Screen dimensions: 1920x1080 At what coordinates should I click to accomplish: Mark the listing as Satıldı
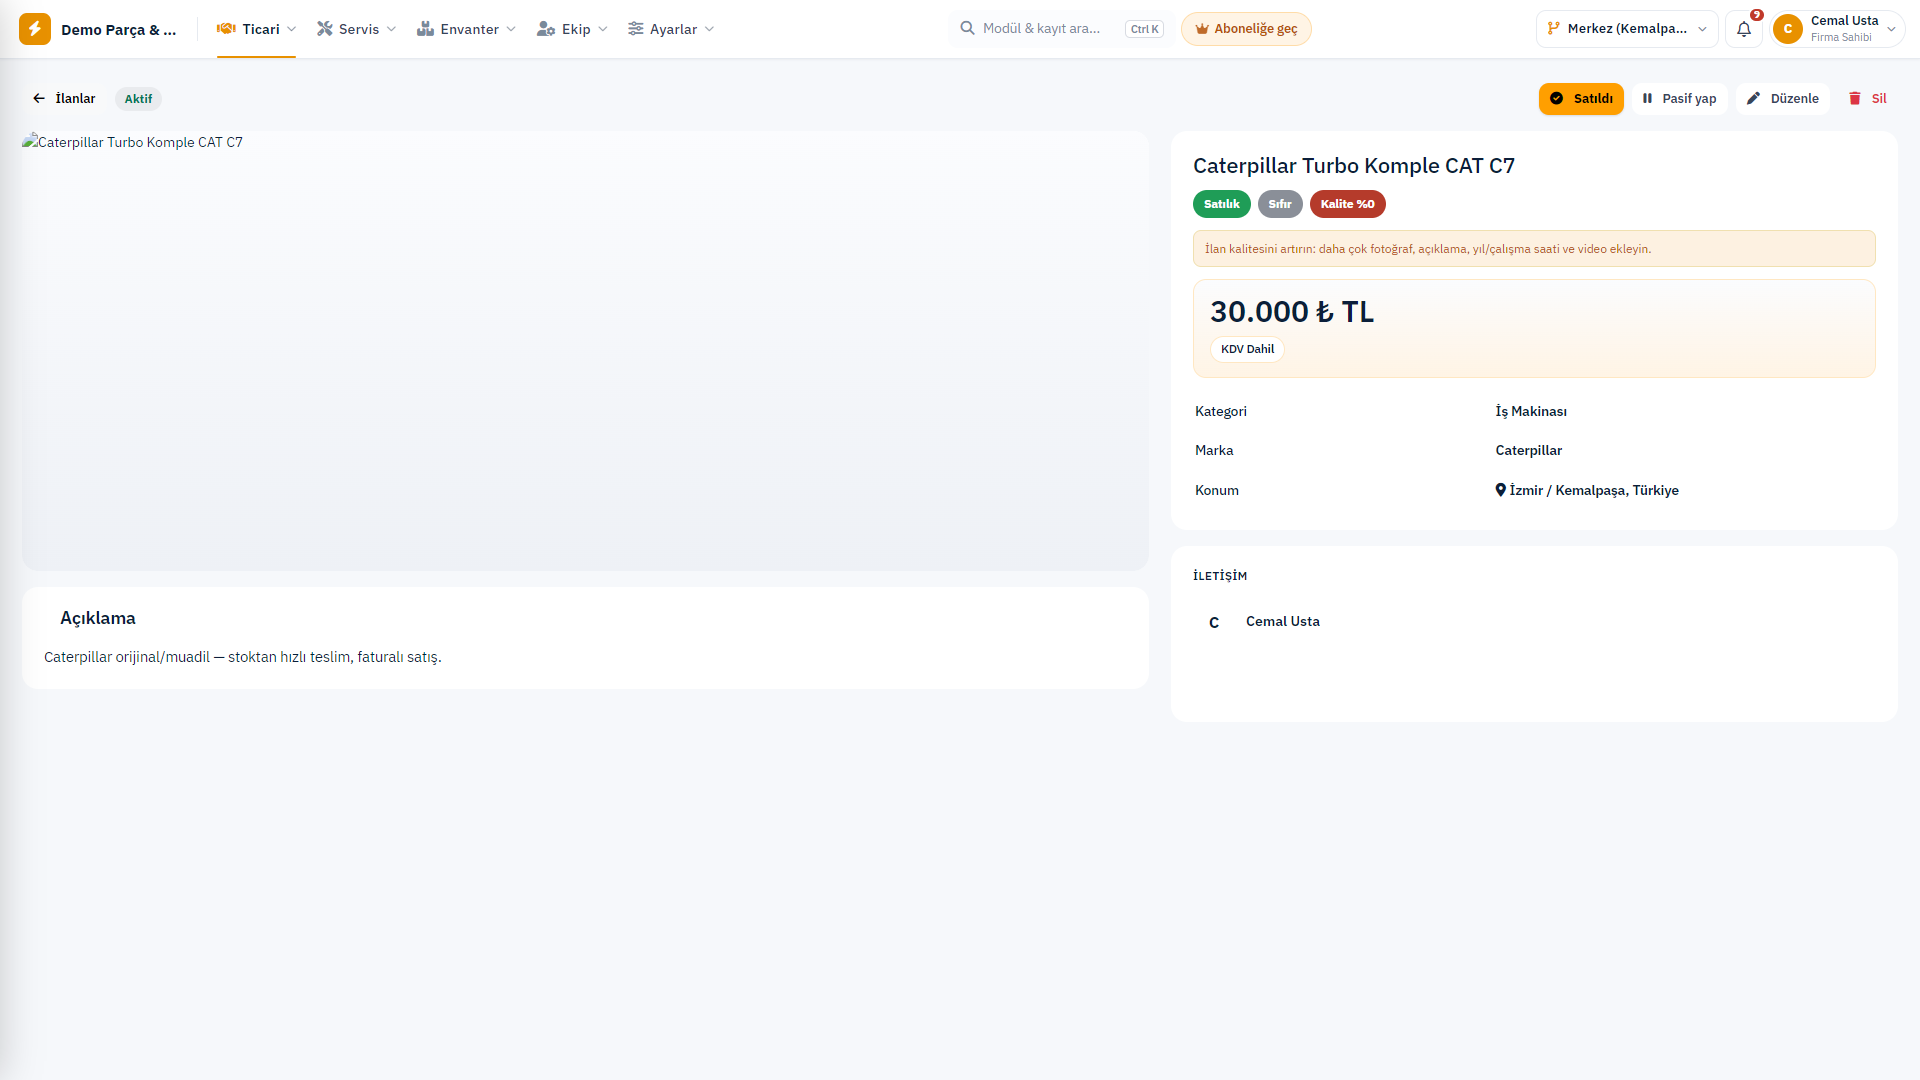(x=1581, y=99)
